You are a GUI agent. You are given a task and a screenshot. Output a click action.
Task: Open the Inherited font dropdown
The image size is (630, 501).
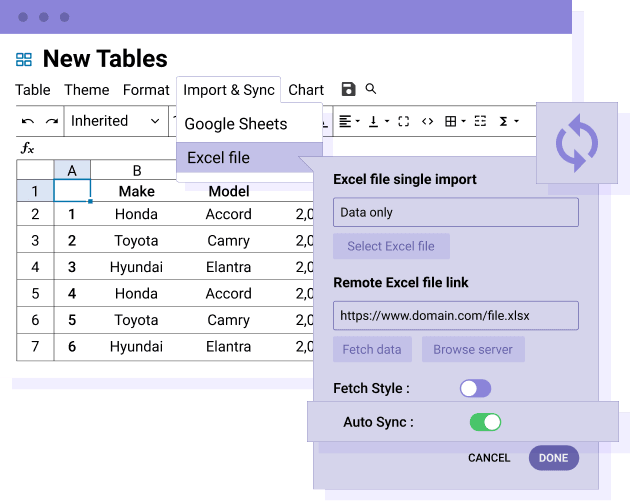115,122
